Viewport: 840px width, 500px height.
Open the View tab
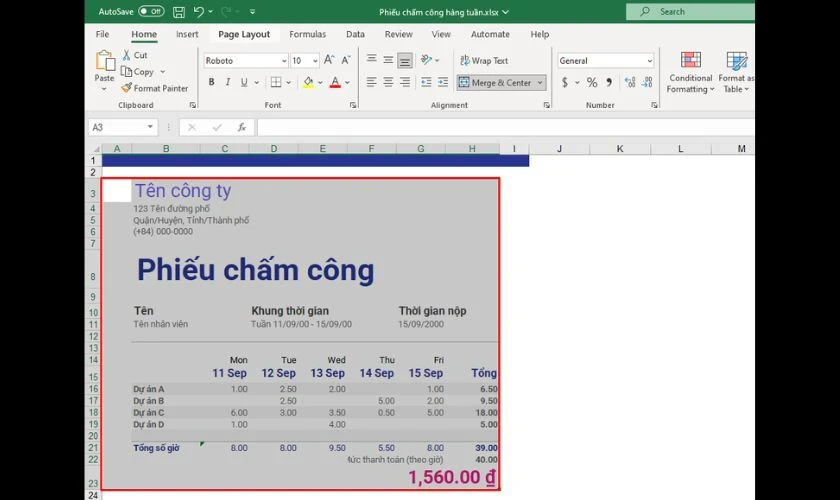[x=441, y=34]
